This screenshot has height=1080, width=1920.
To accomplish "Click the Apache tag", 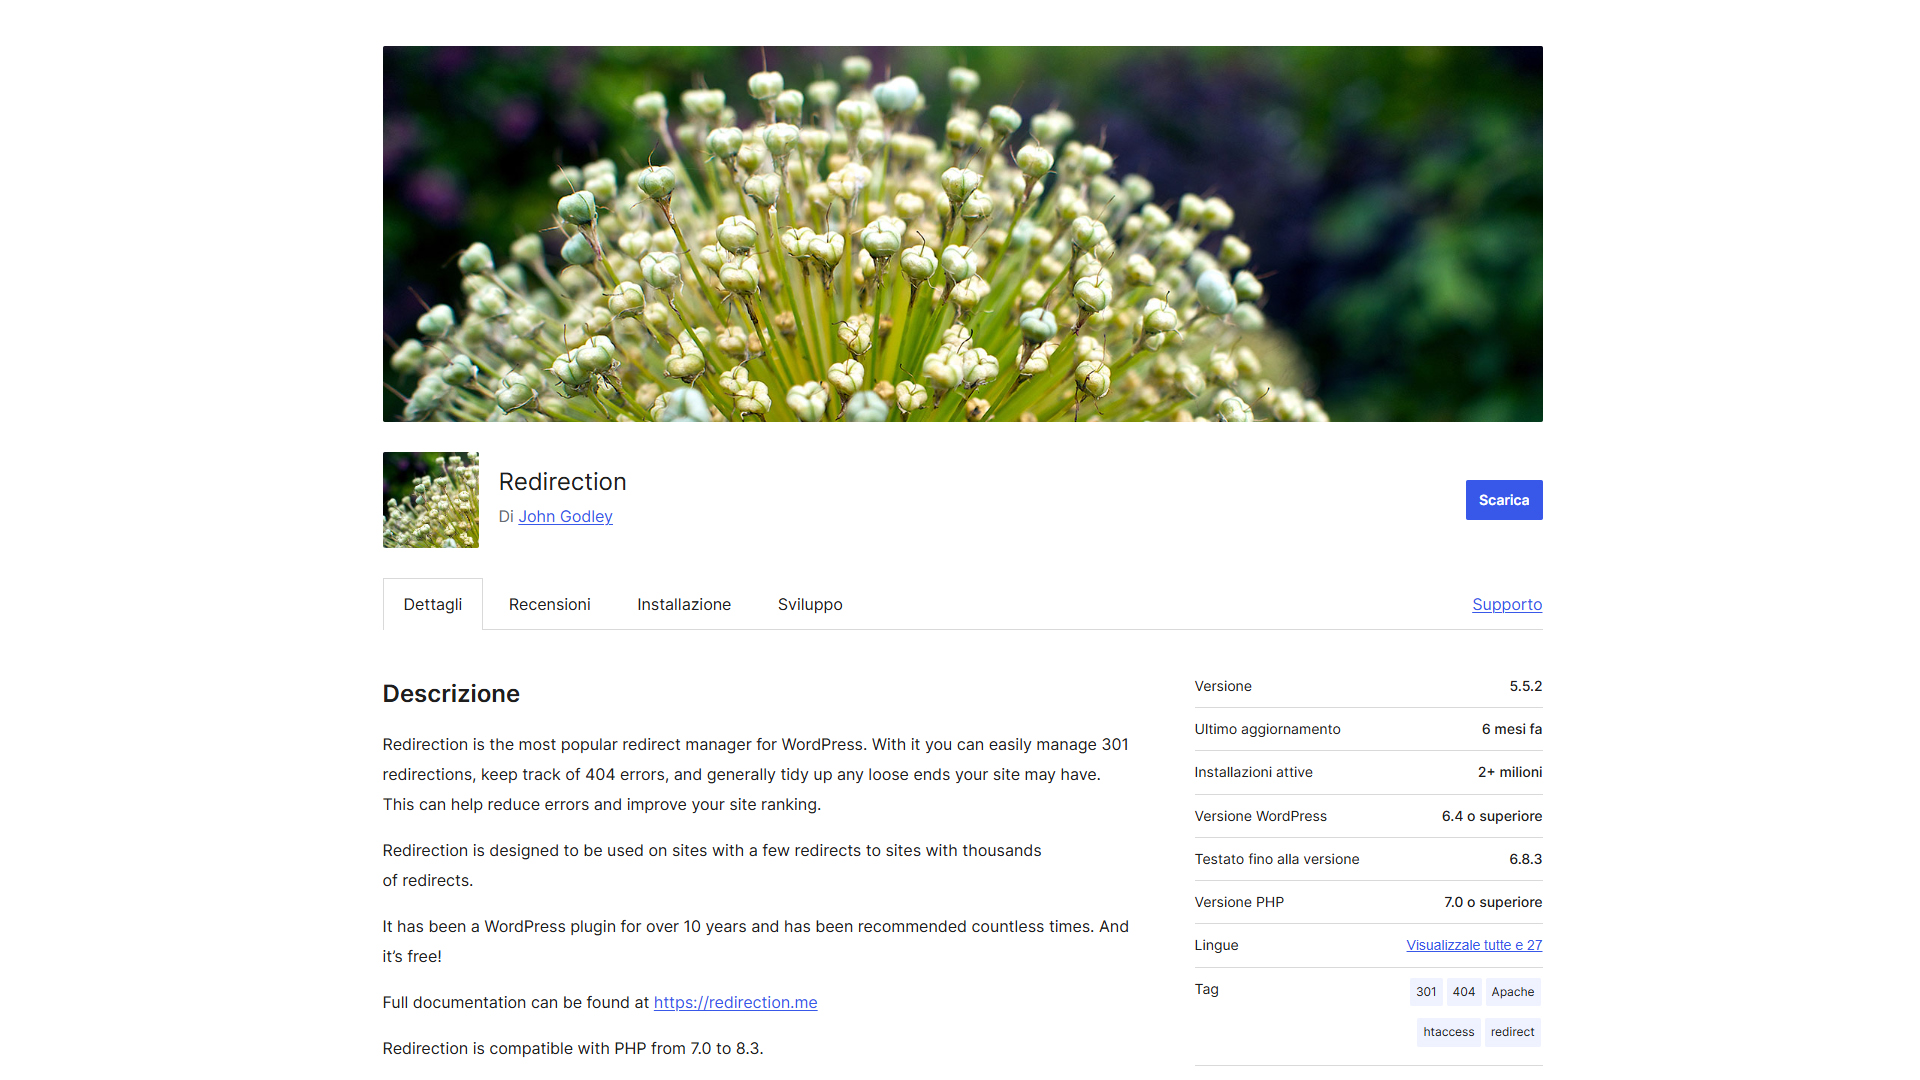I will tap(1513, 992).
